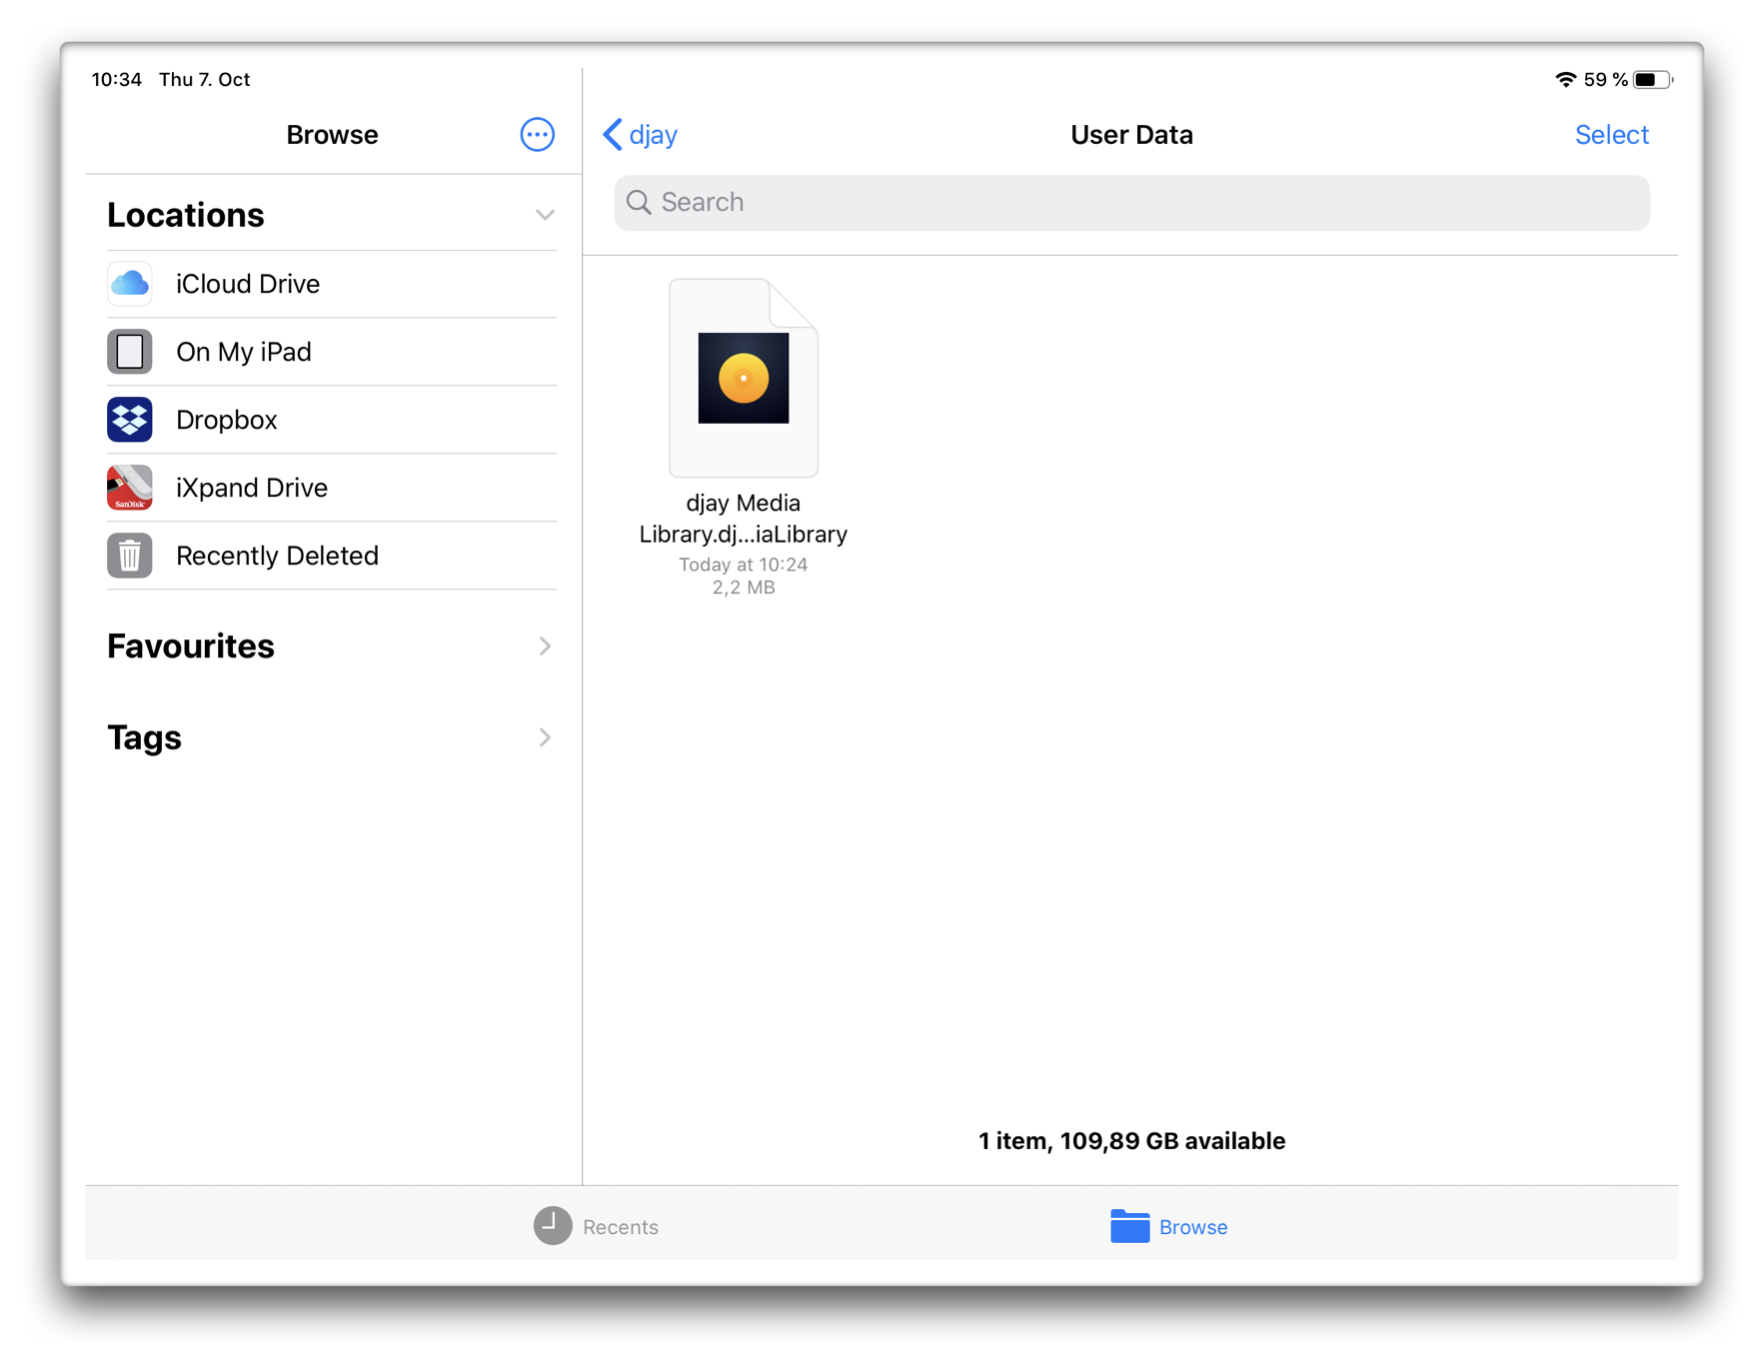Go back to the djay folder

pos(639,134)
